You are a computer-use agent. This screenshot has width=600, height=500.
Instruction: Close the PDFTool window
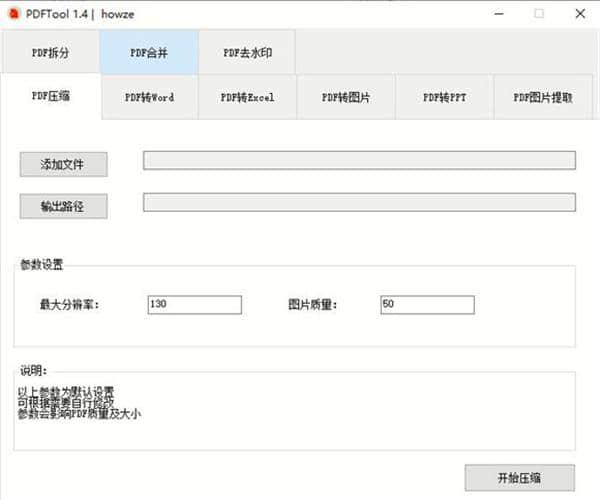click(581, 13)
